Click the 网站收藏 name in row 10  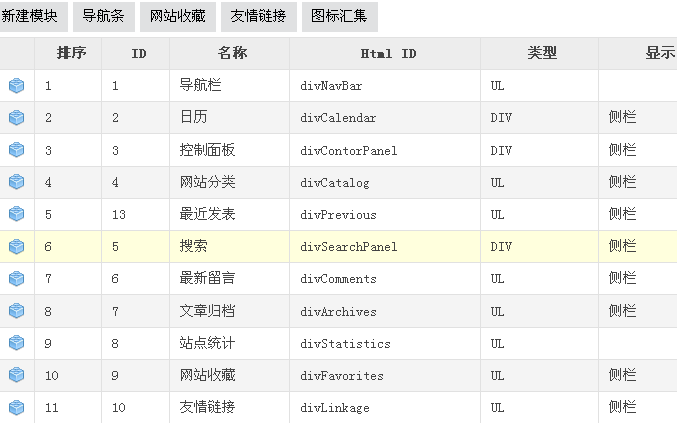pyautogui.click(x=208, y=375)
